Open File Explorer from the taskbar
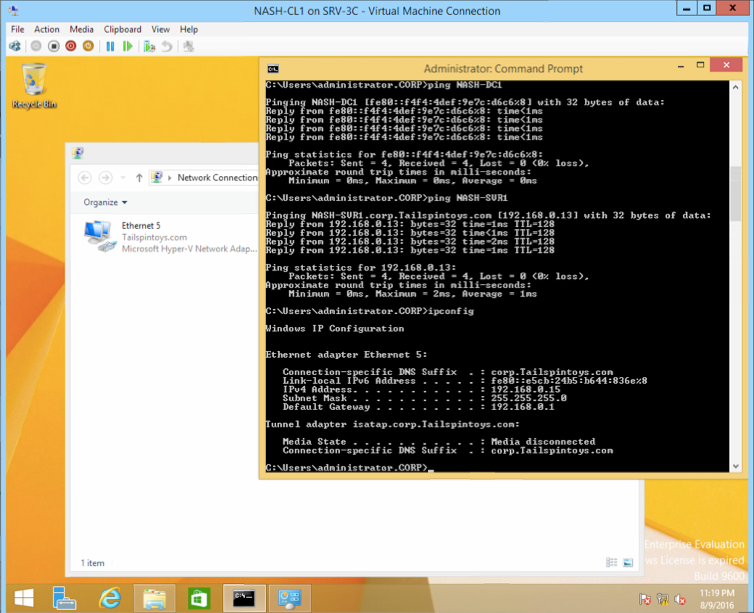 tap(154, 598)
